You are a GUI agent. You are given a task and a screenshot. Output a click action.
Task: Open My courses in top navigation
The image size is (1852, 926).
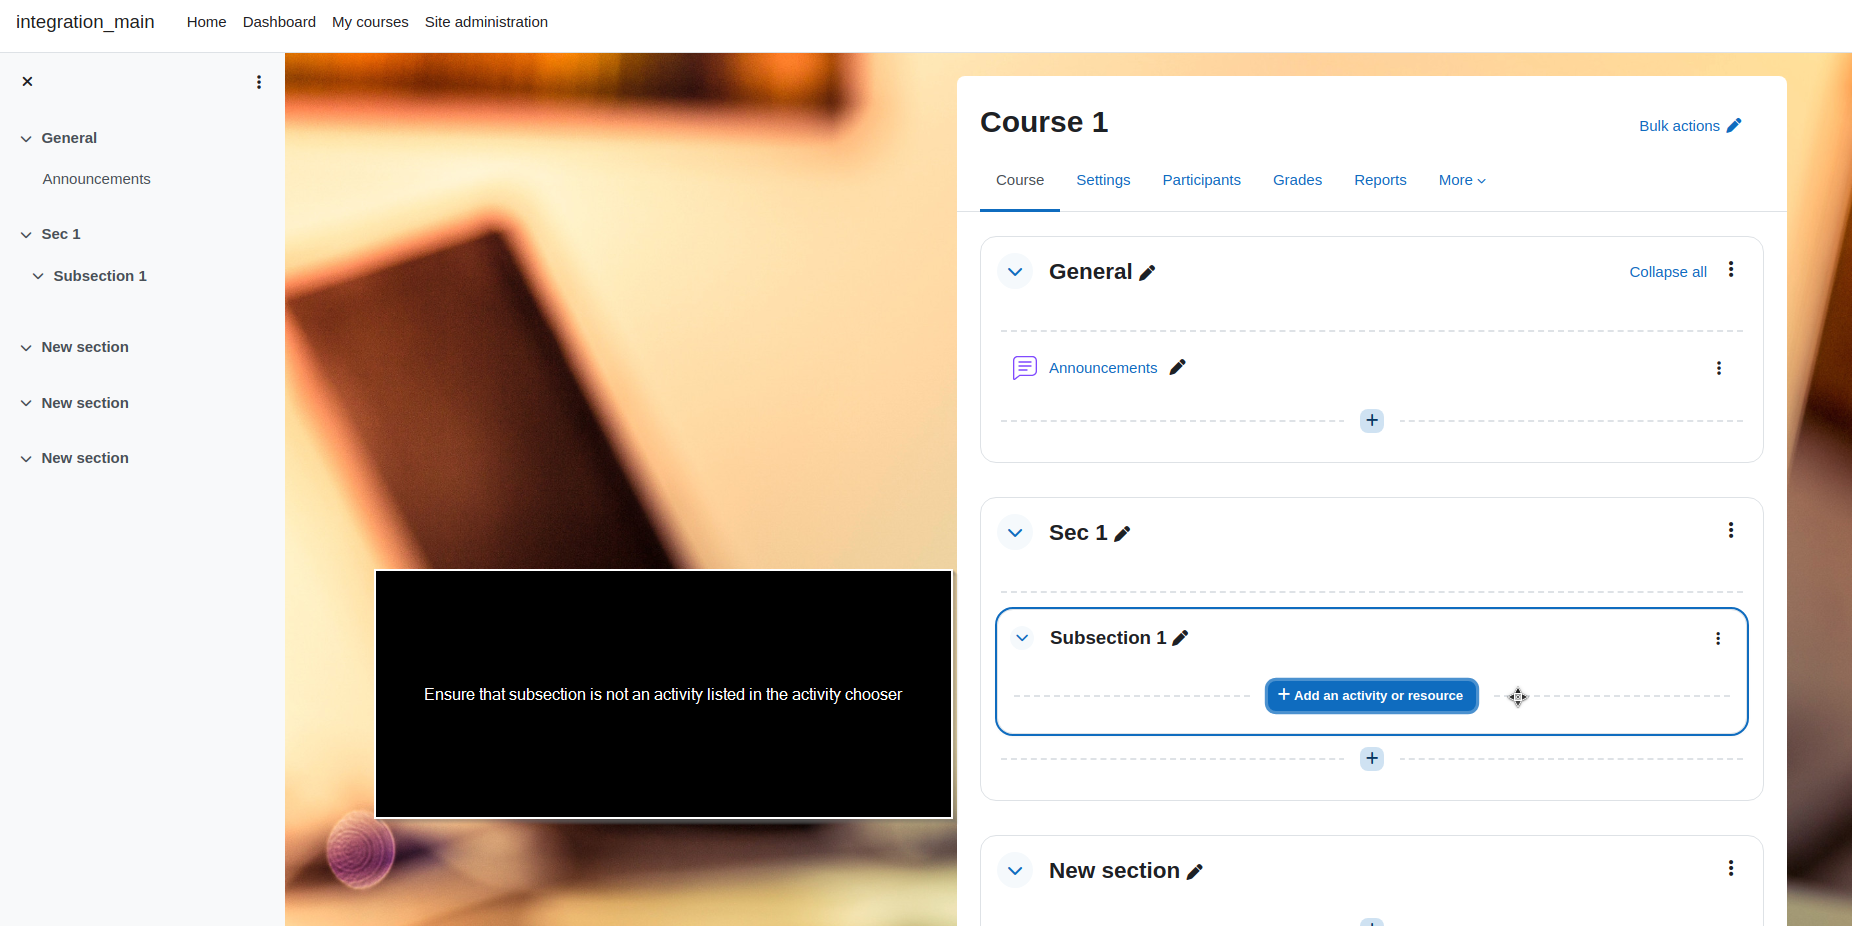point(370,22)
